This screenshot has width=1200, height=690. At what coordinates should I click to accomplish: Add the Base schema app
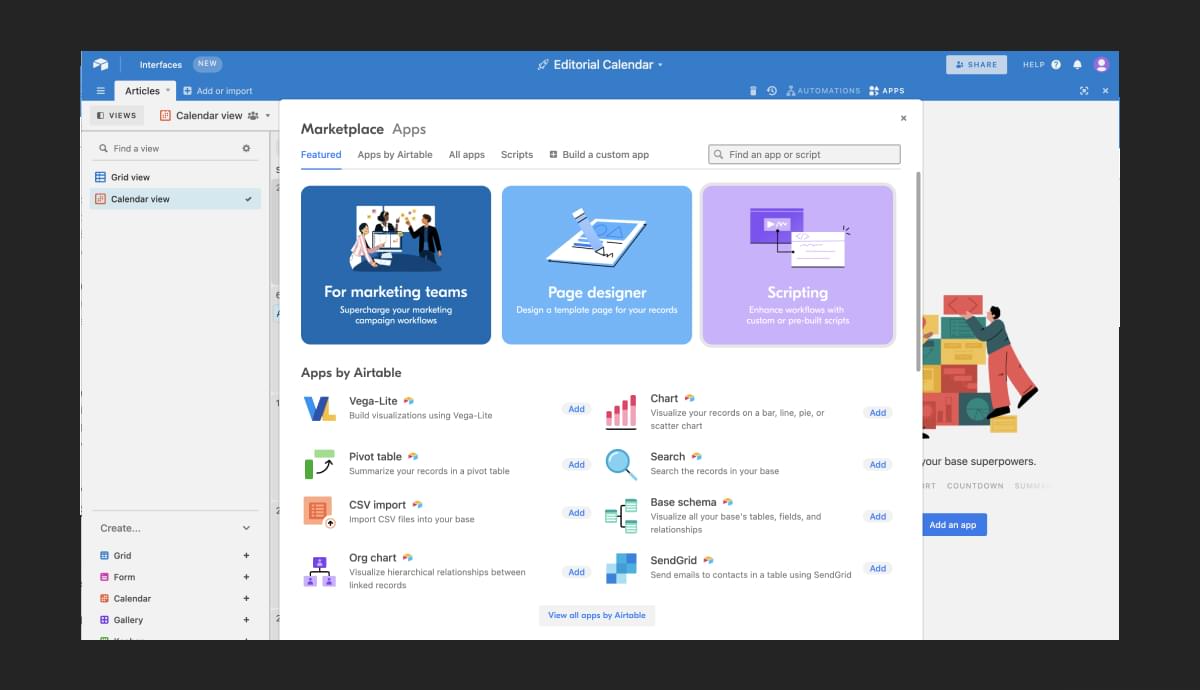tap(877, 517)
